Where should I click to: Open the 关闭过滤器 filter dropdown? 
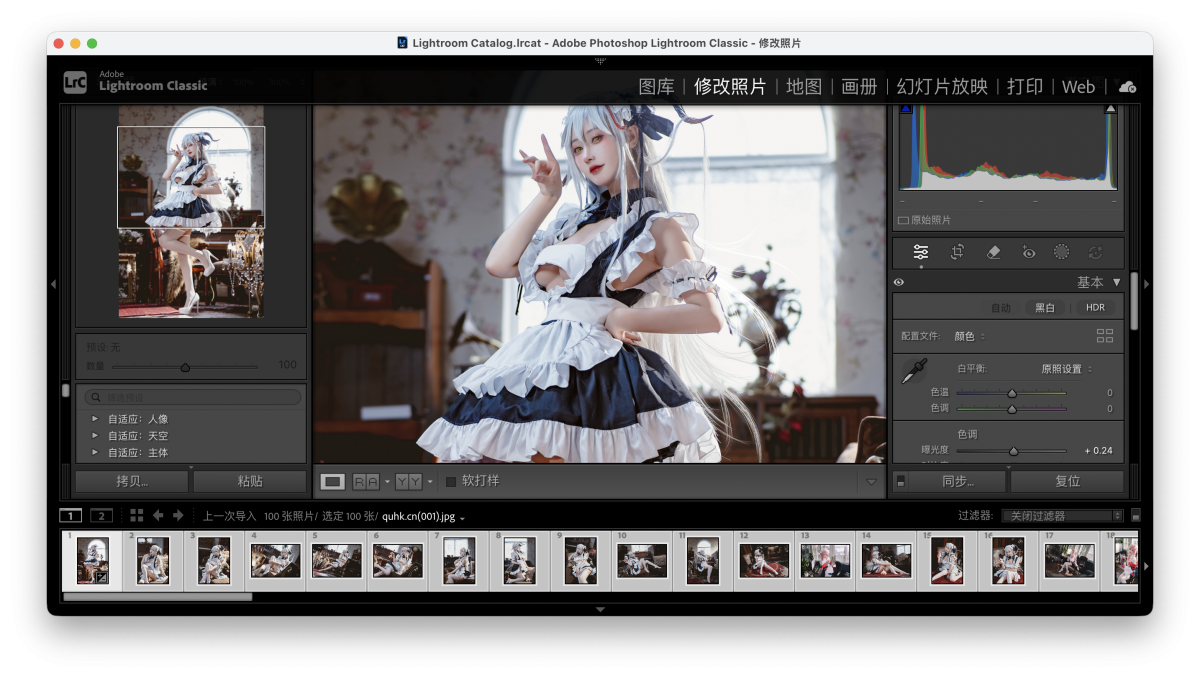point(1062,516)
